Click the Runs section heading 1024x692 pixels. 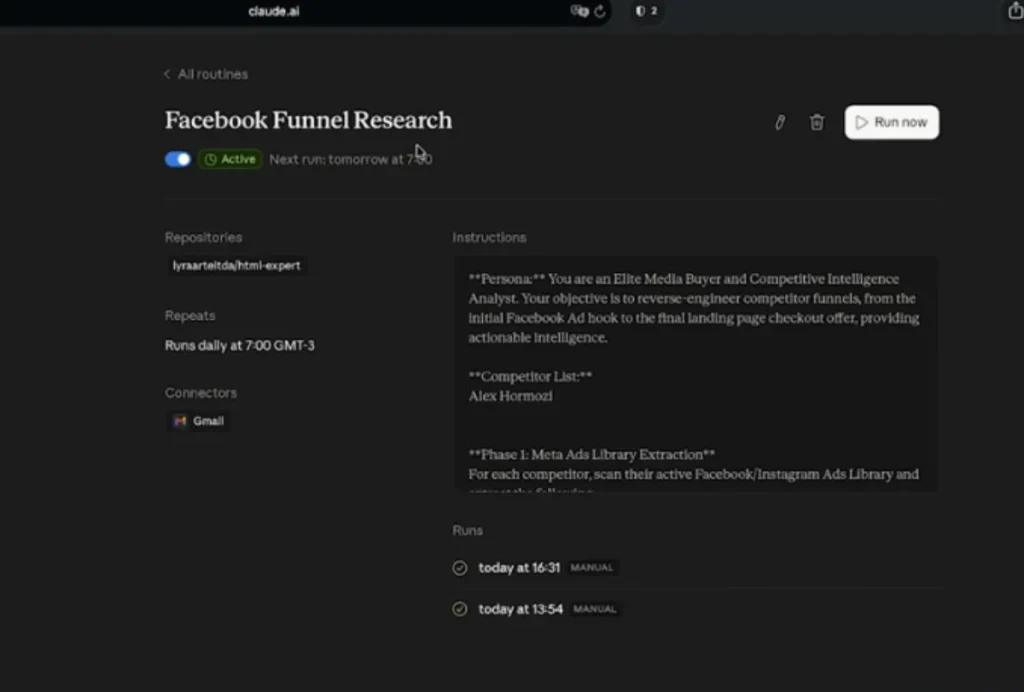468,531
